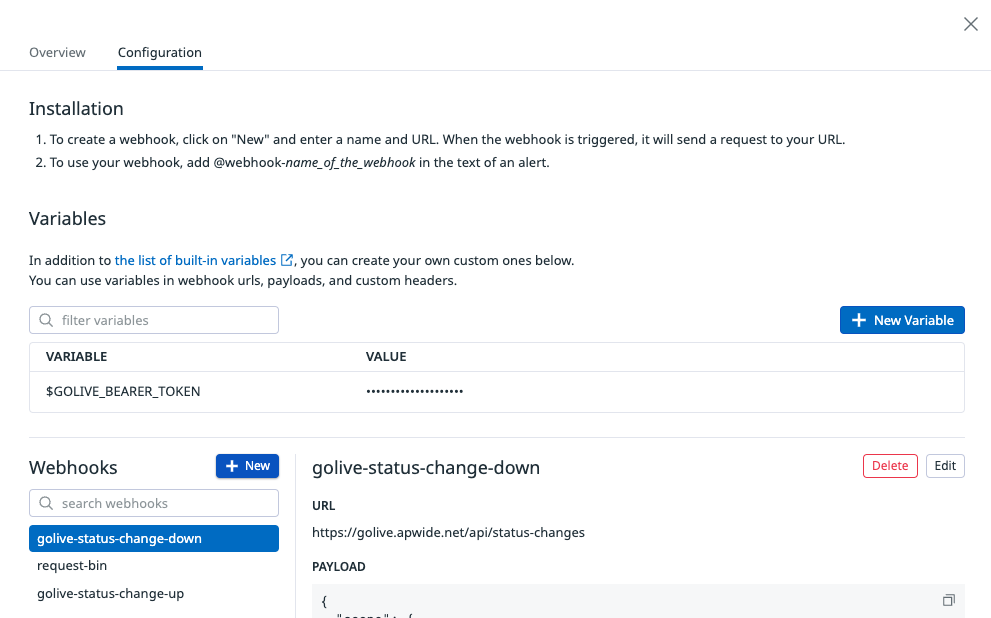Viewport: 991px width, 618px height.
Task: Copy the payload using the copy icon
Action: (x=948, y=600)
